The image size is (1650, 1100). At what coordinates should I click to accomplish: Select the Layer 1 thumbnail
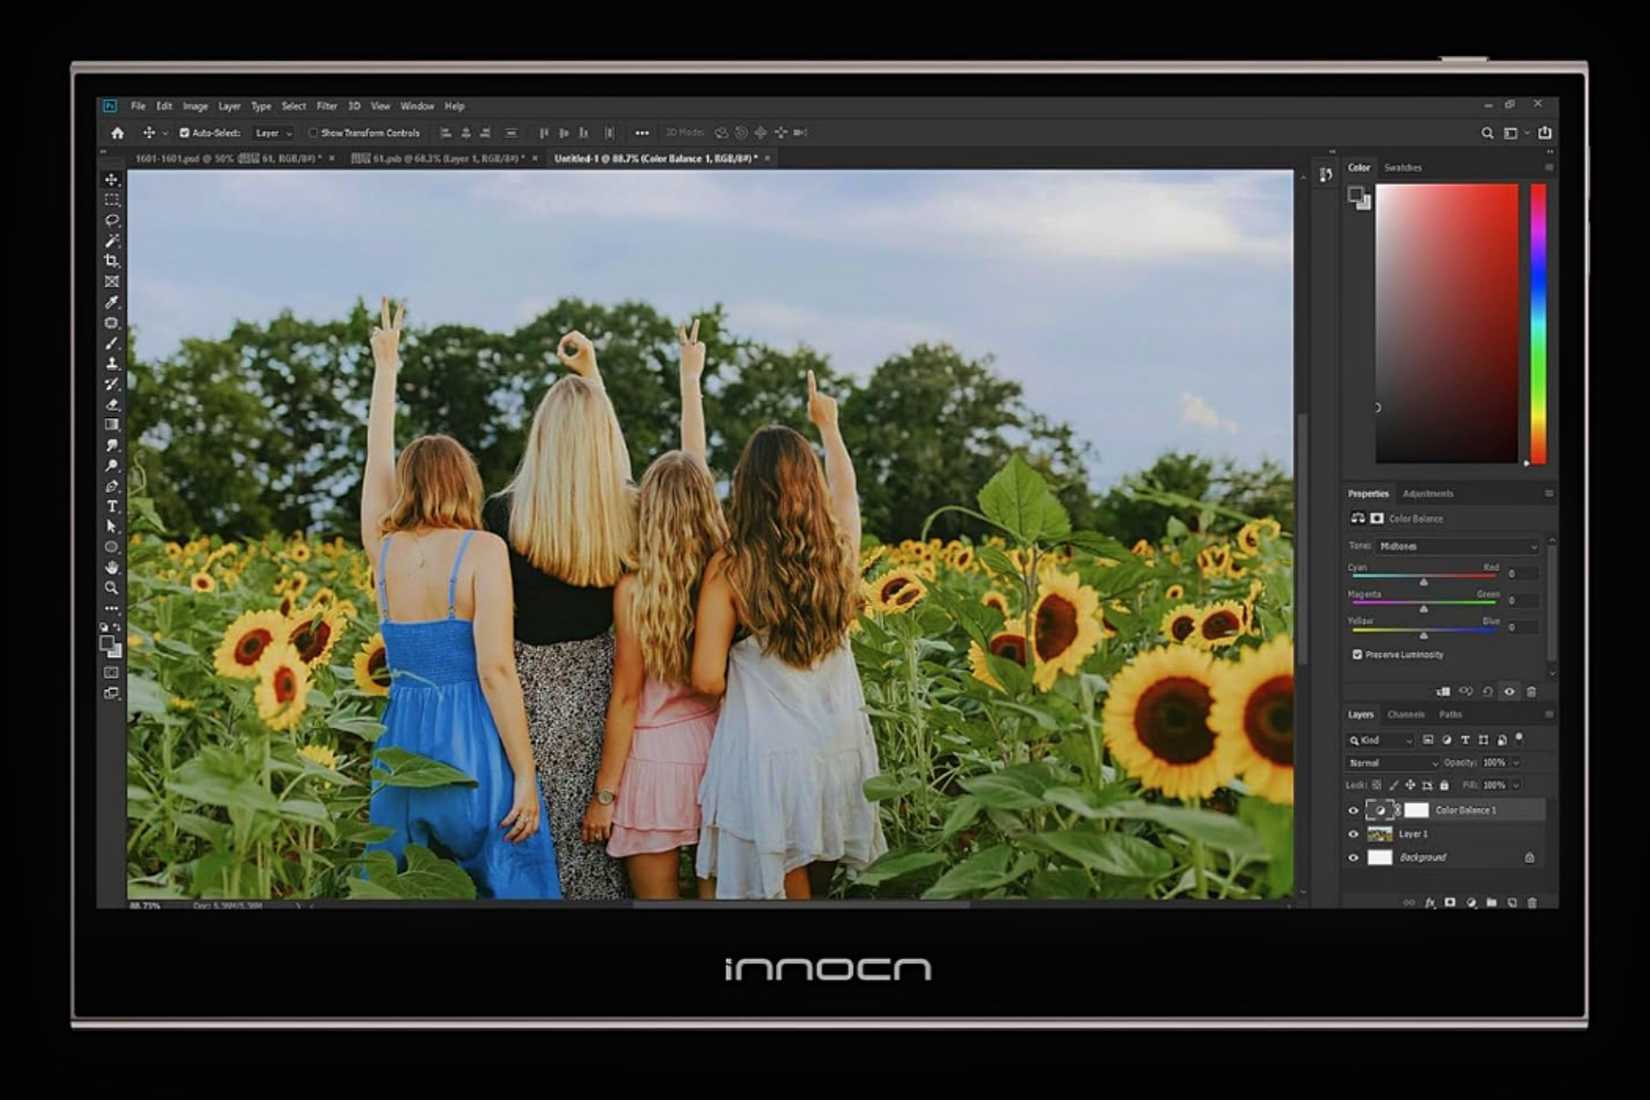pyautogui.click(x=1379, y=833)
